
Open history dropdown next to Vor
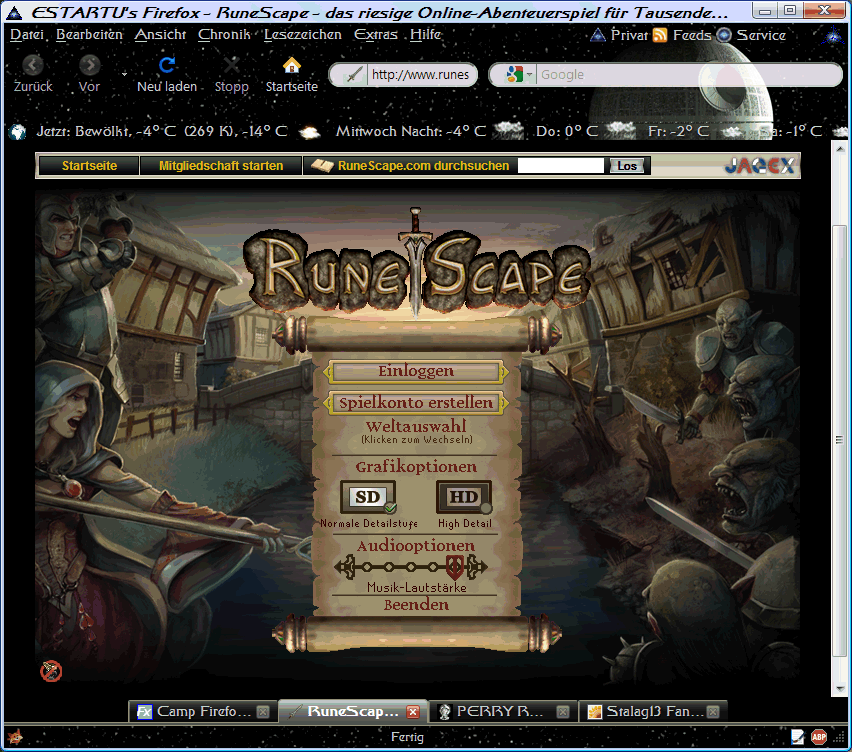pos(124,74)
